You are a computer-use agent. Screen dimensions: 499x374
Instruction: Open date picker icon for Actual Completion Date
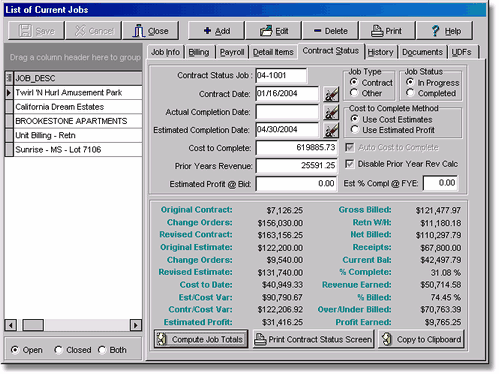[x=331, y=112]
